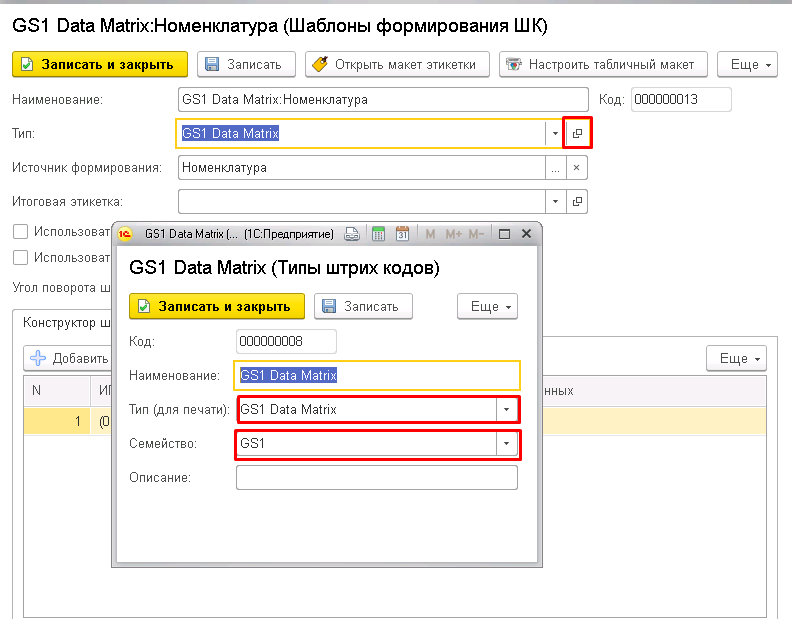This screenshot has height=619, width=792.
Task: Click the Источник формирования field 'Номенклатура'
Action: 362,168
